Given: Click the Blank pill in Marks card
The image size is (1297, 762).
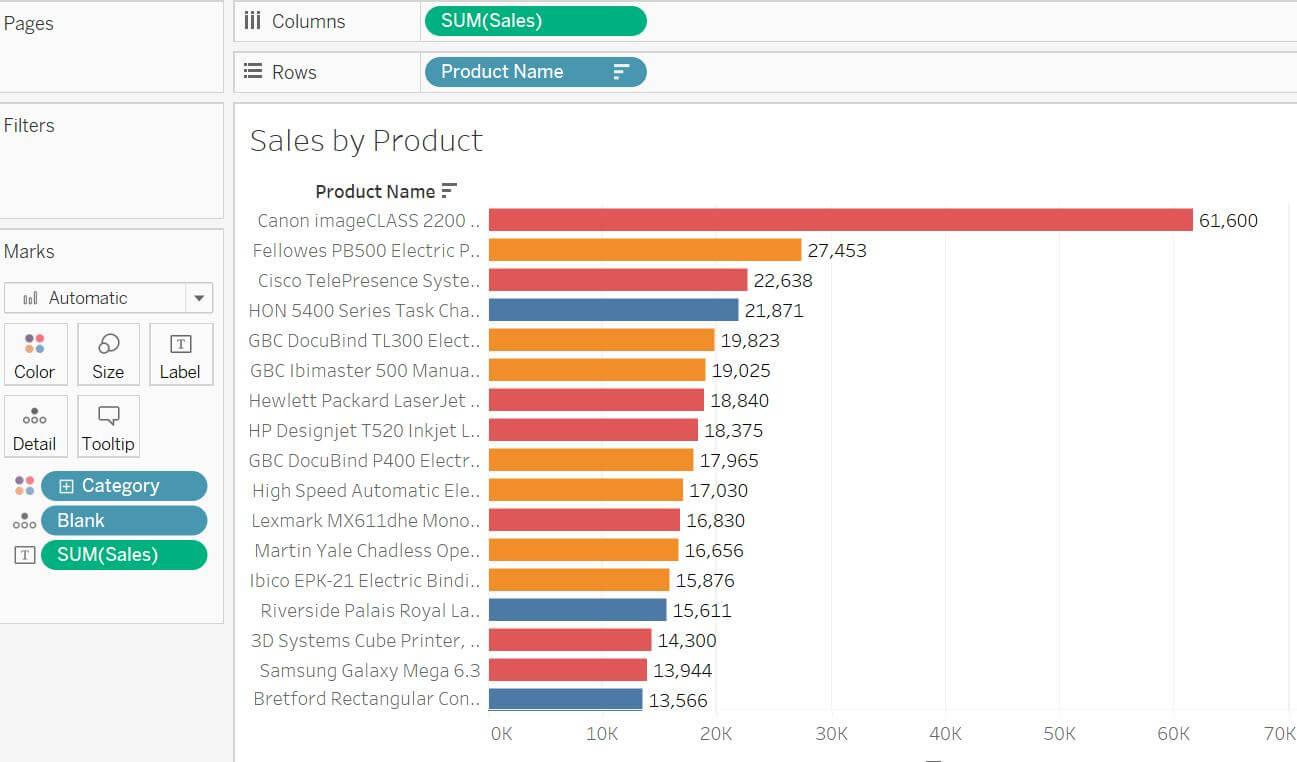Looking at the screenshot, I should coord(124,521).
